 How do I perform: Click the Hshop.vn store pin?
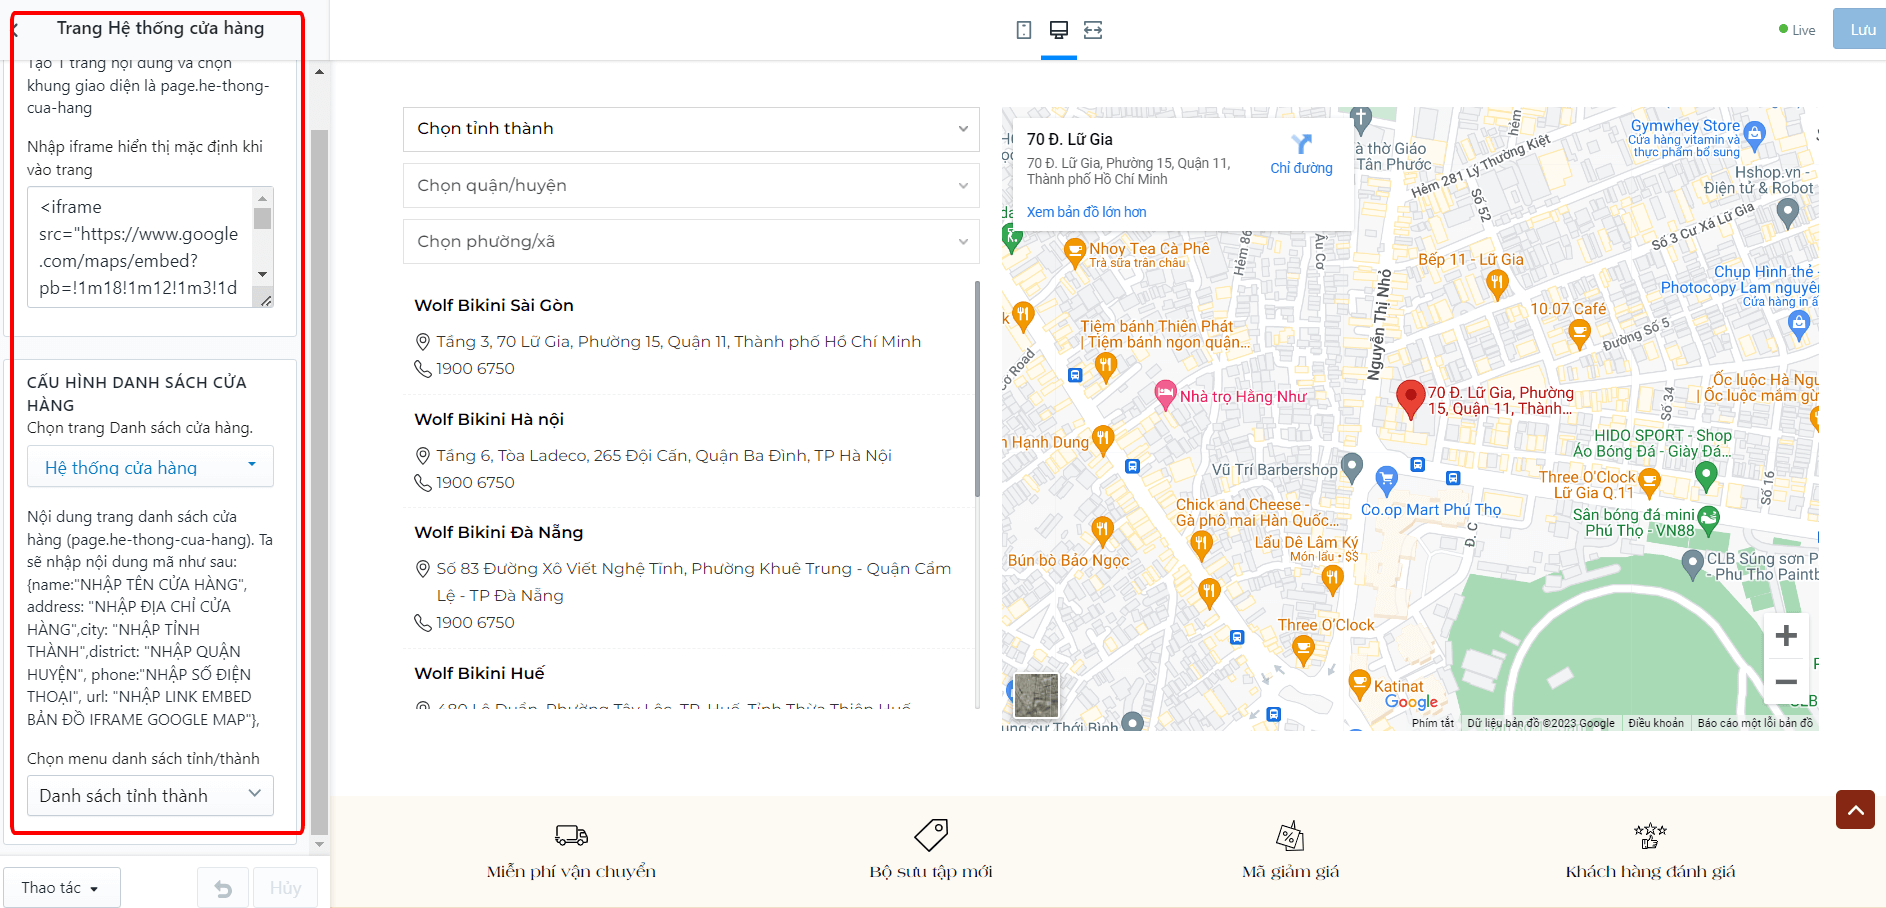pos(1787,212)
